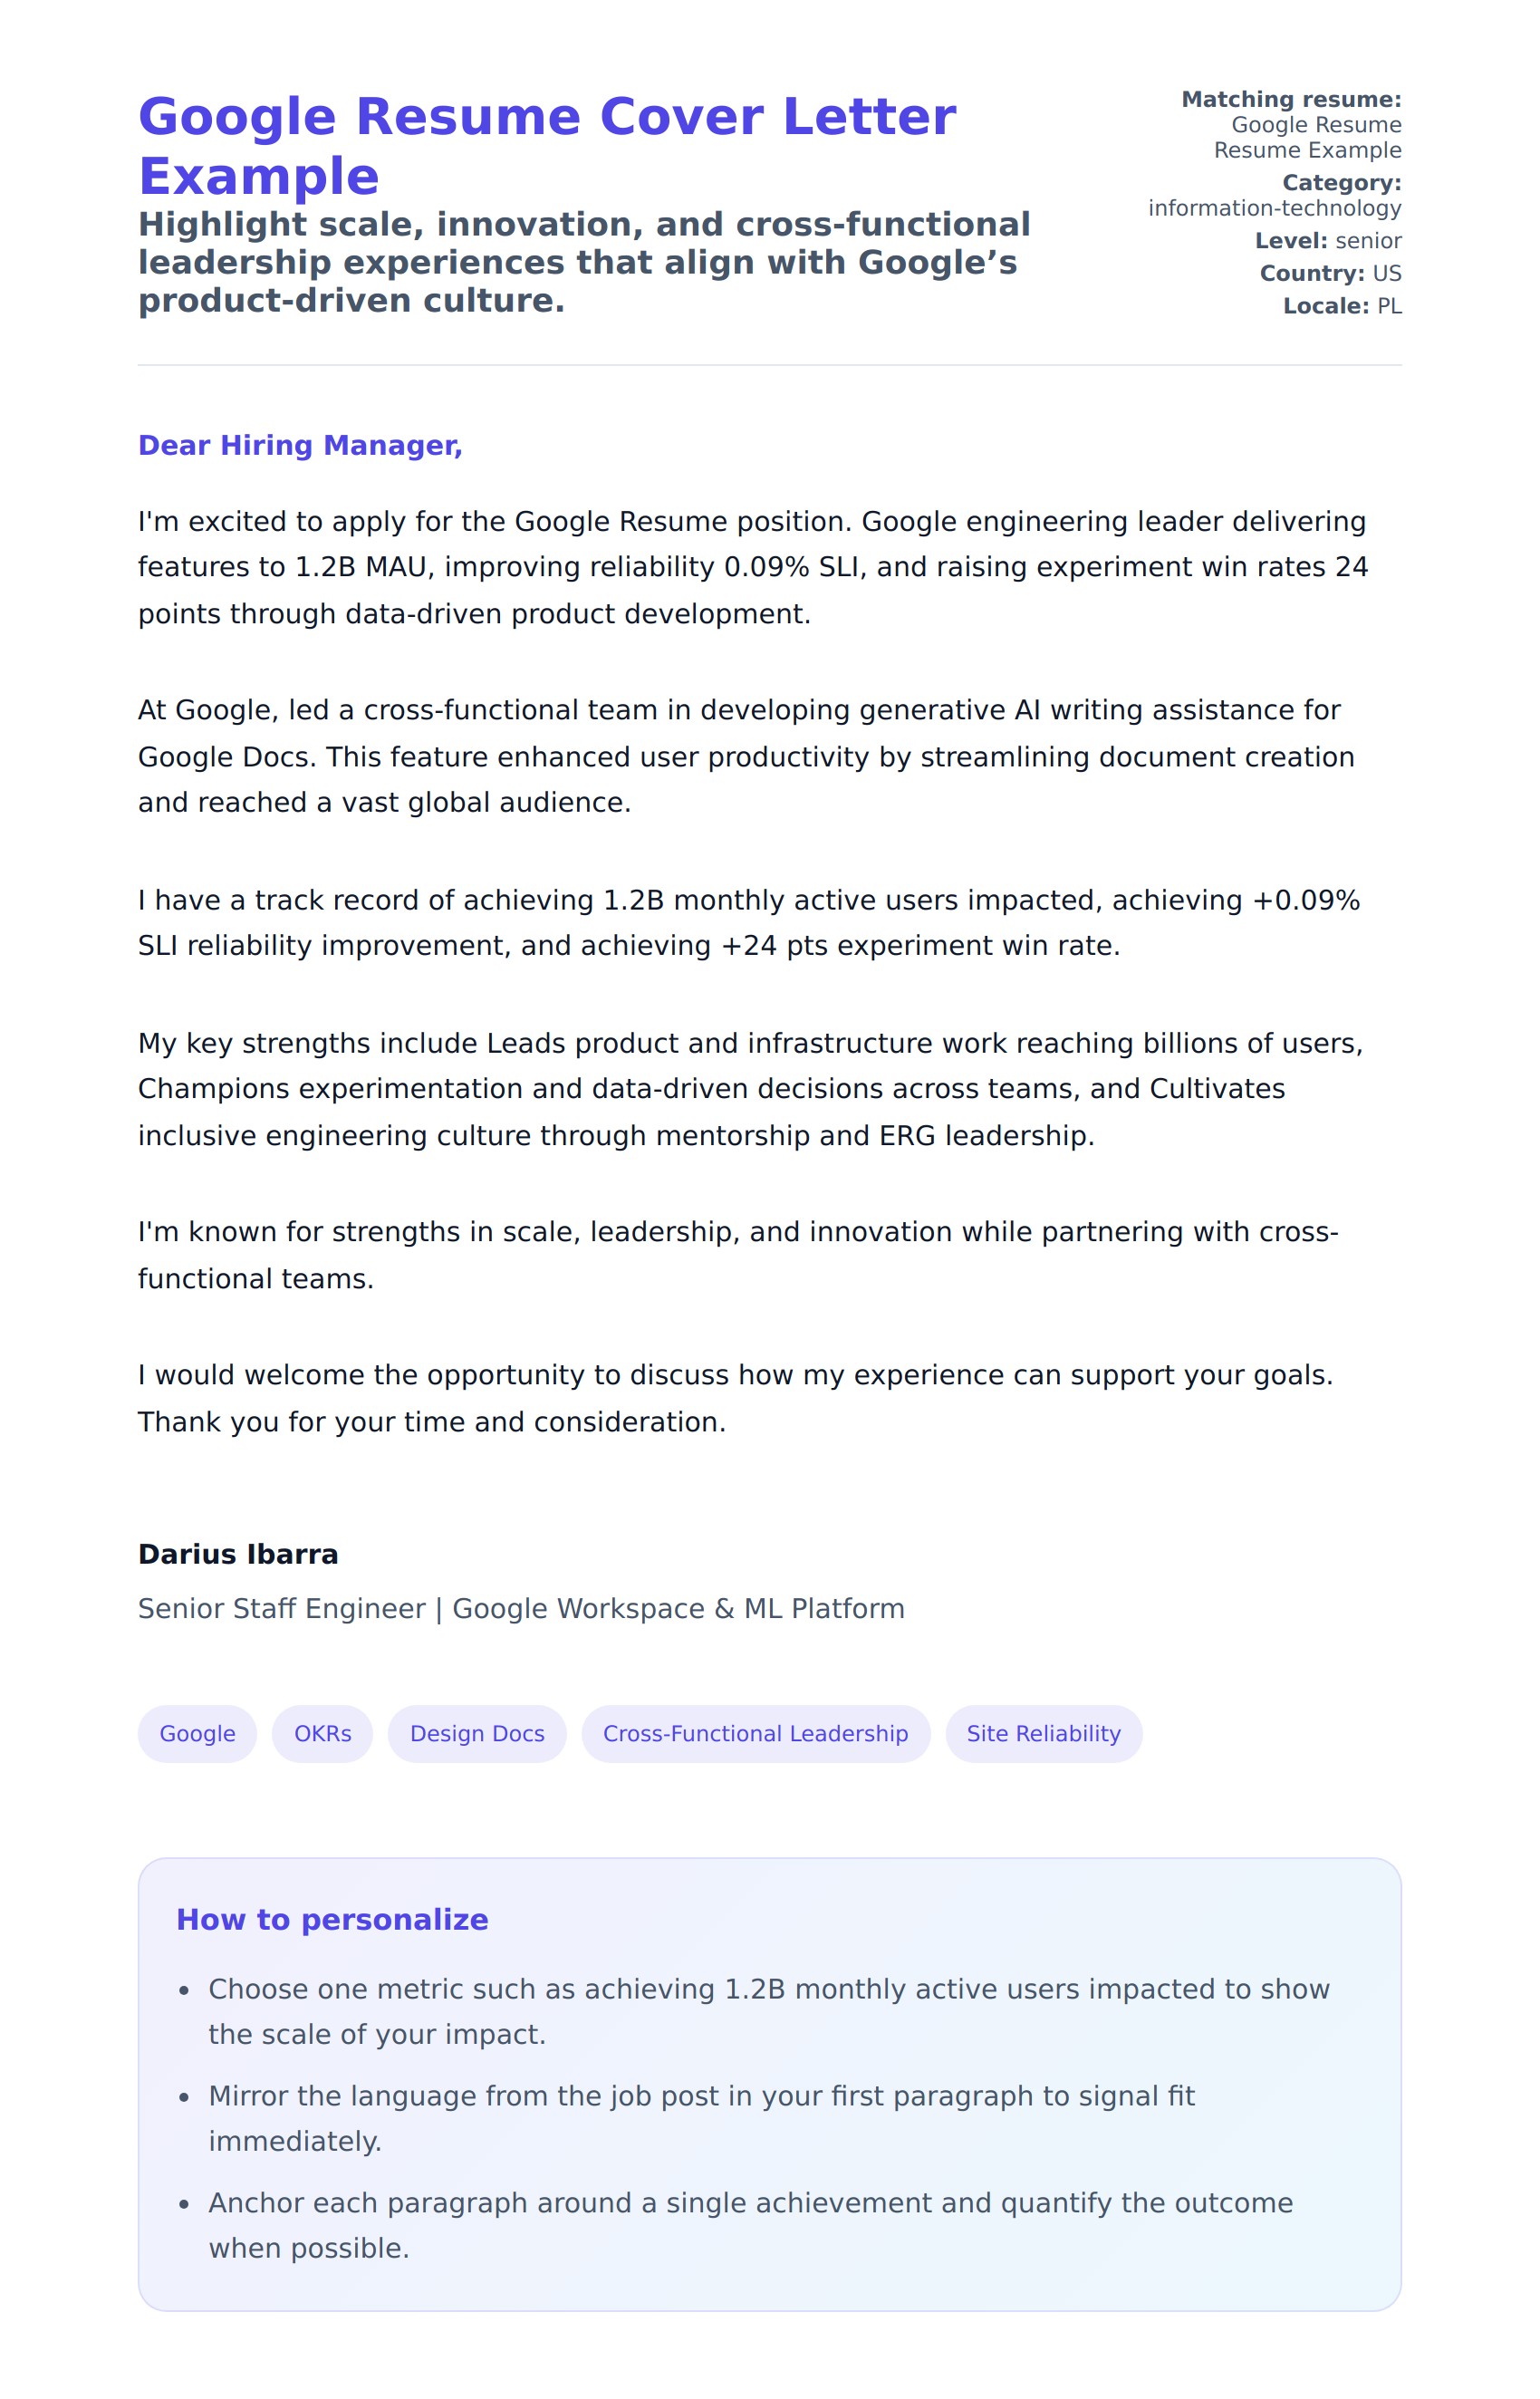Select the OKRs tag pill
This screenshot has width=1540, height=2399.
[x=322, y=1733]
